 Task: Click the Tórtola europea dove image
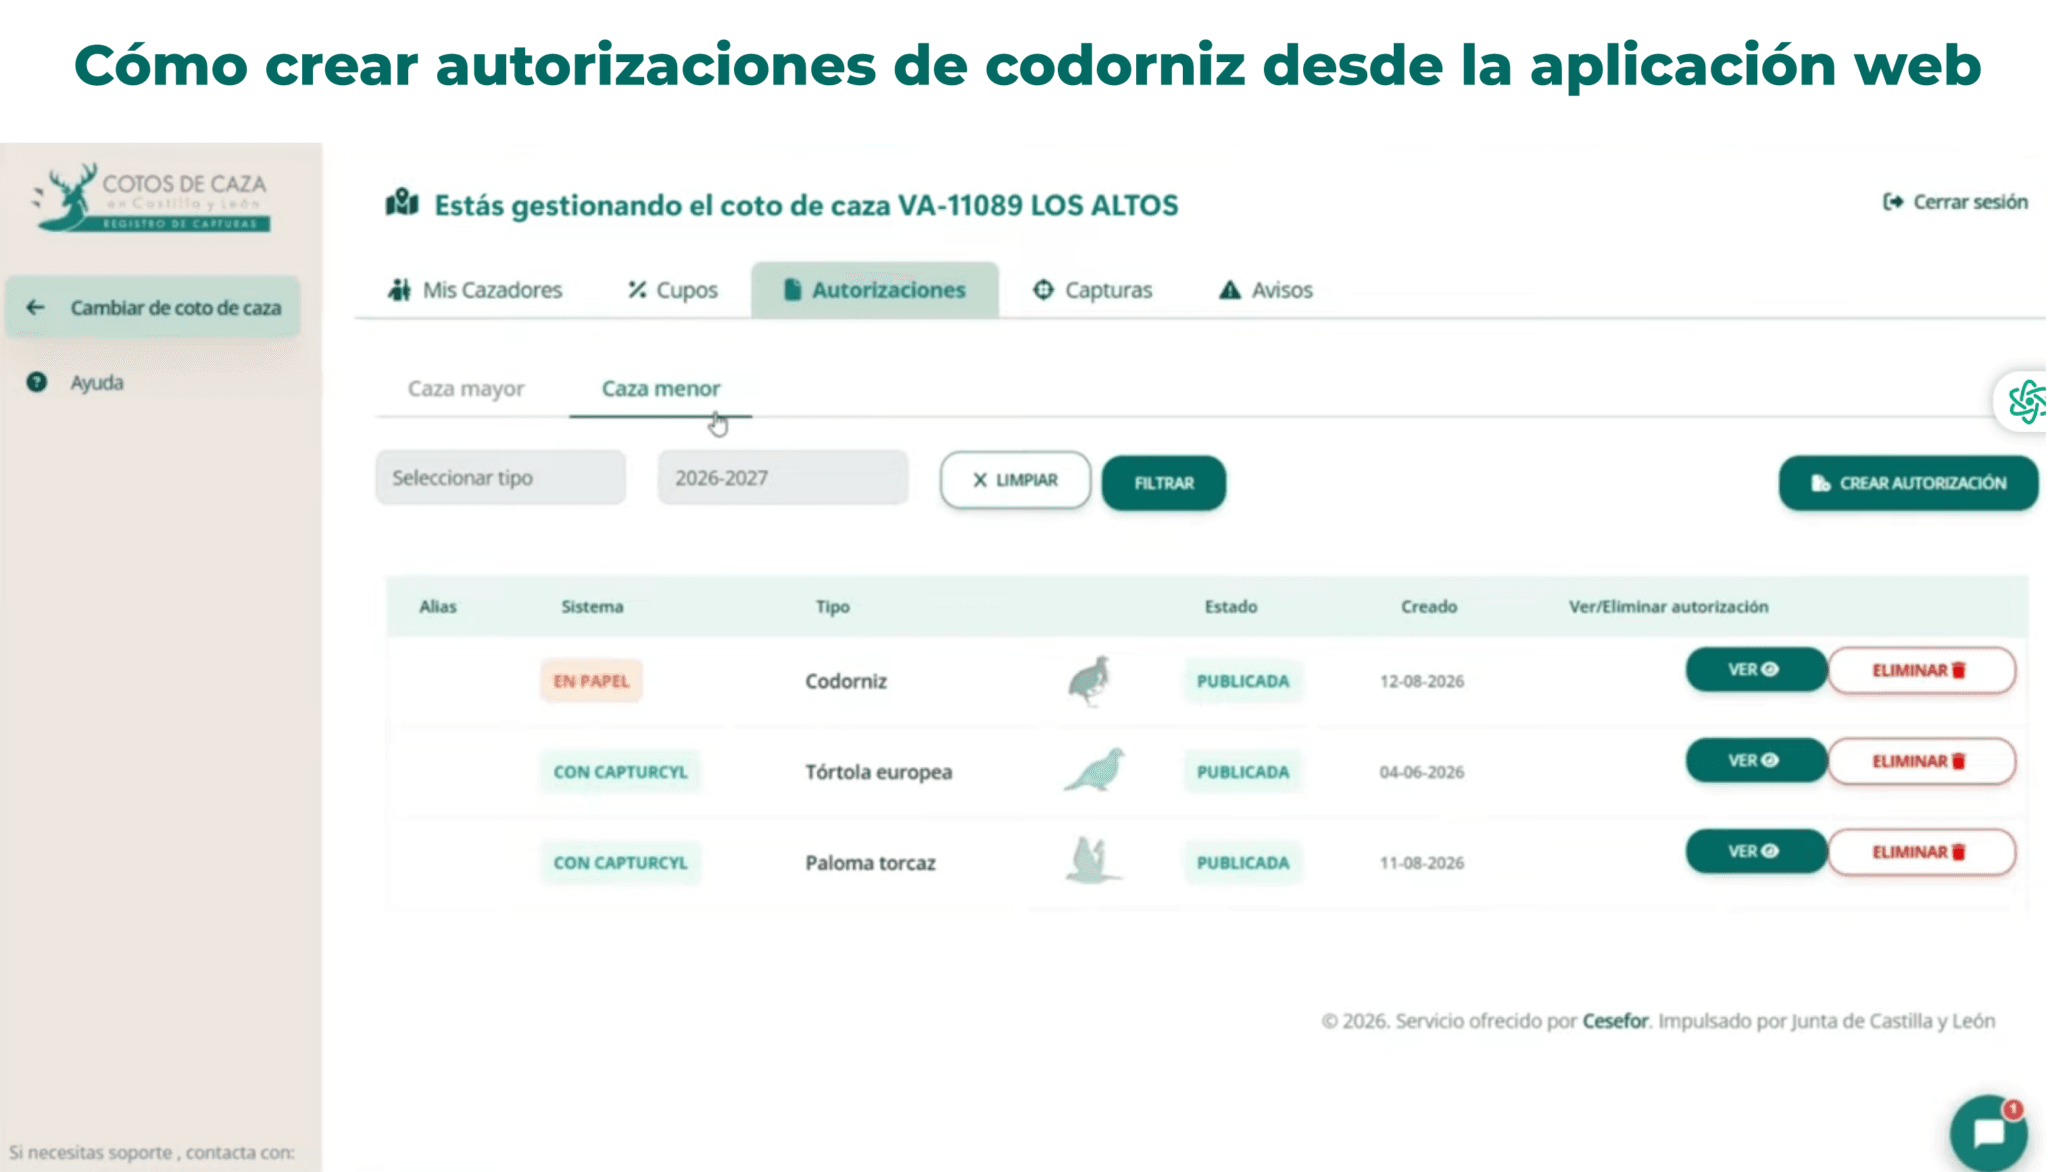[1094, 770]
